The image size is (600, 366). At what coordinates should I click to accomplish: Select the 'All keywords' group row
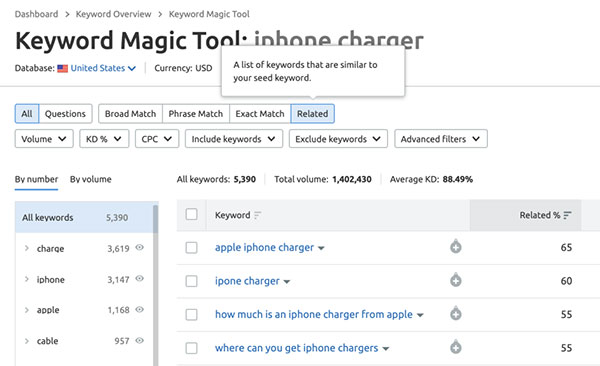coord(84,217)
